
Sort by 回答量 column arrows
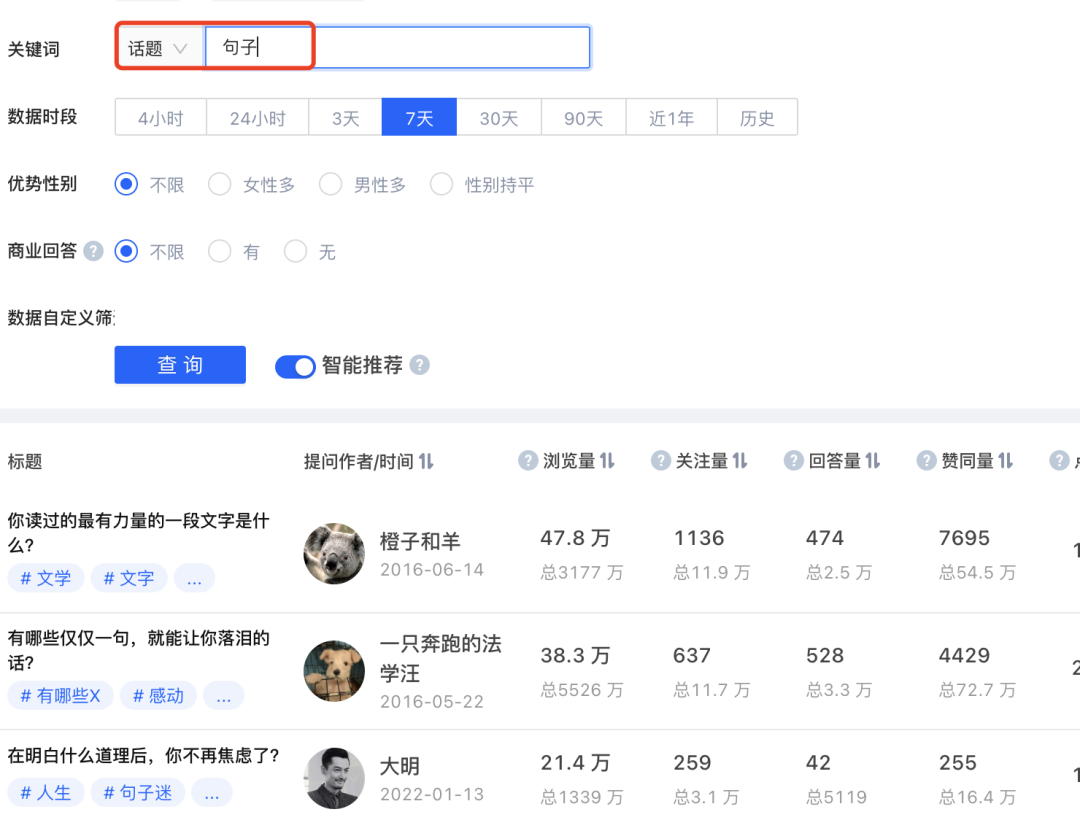(x=873, y=461)
